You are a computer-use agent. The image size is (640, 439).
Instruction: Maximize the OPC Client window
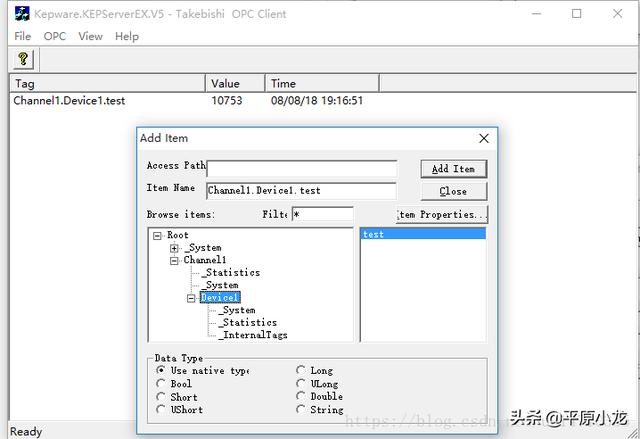click(576, 14)
